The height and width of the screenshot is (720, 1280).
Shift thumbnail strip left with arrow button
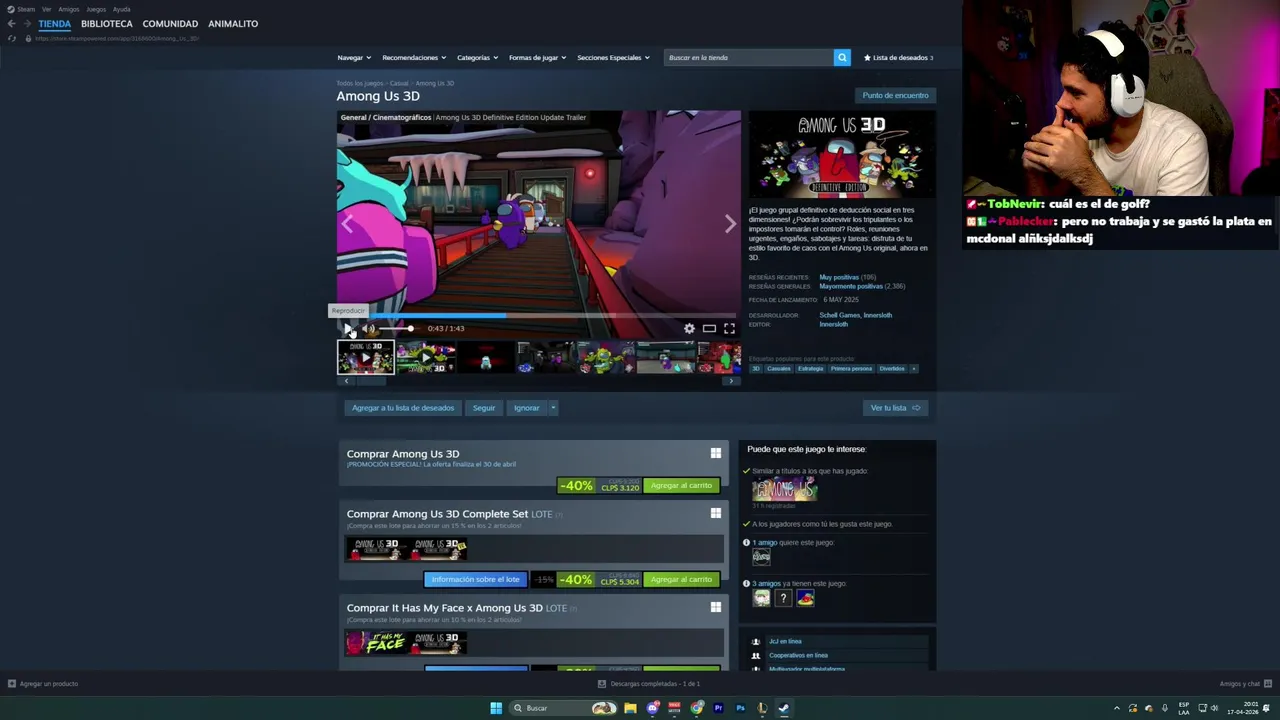346,381
